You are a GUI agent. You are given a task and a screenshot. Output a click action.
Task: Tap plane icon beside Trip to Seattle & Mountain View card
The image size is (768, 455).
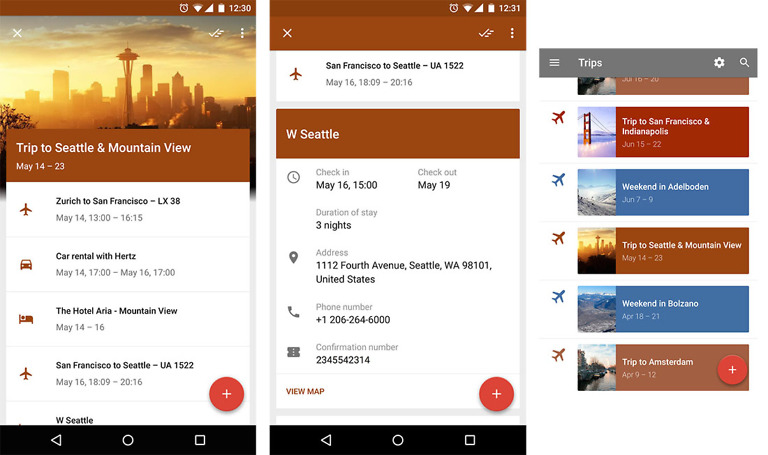pos(558,238)
